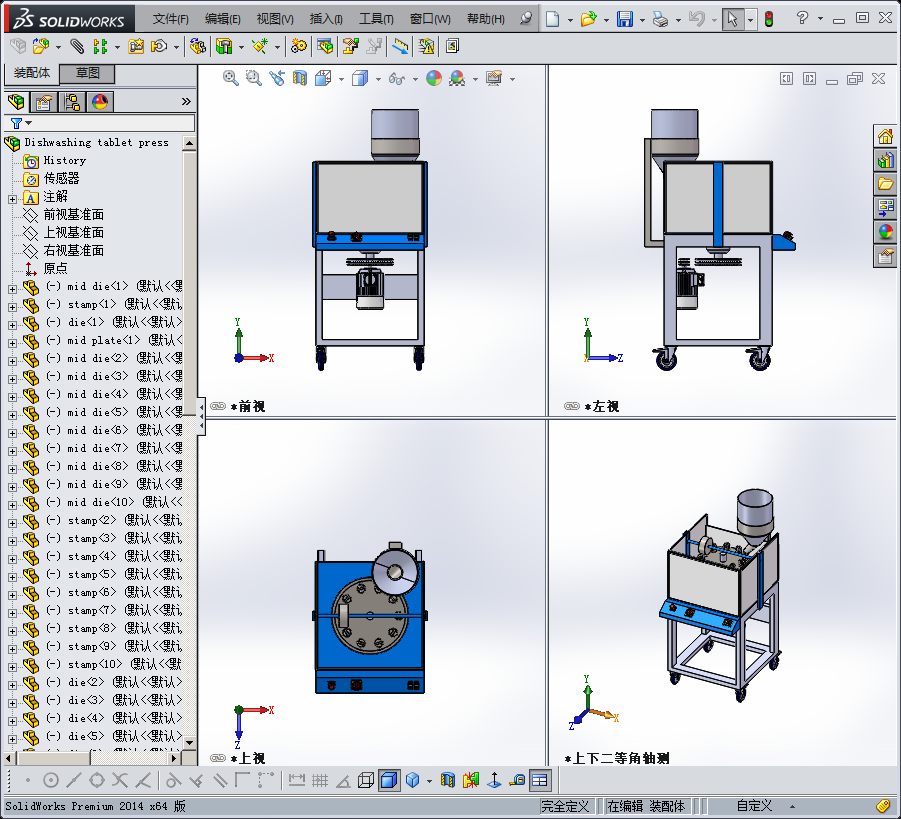
Task: Click the FeatureManager design tree tab icon
Action: pyautogui.click(x=16, y=102)
